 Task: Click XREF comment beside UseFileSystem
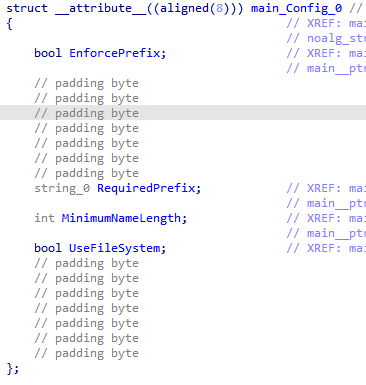326,248
